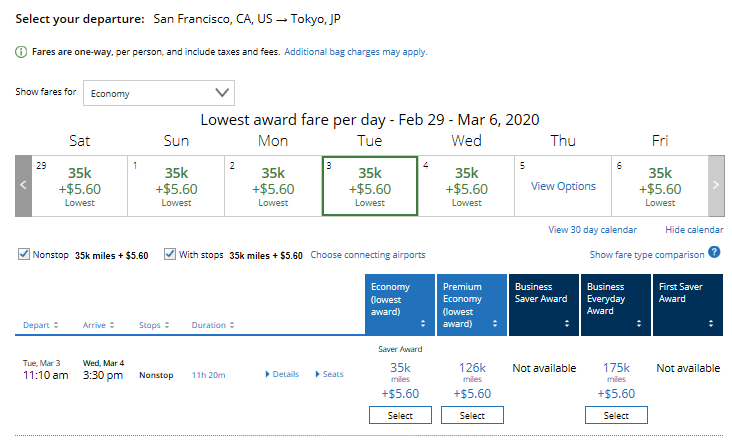Open View 30 day calendar link

point(592,230)
